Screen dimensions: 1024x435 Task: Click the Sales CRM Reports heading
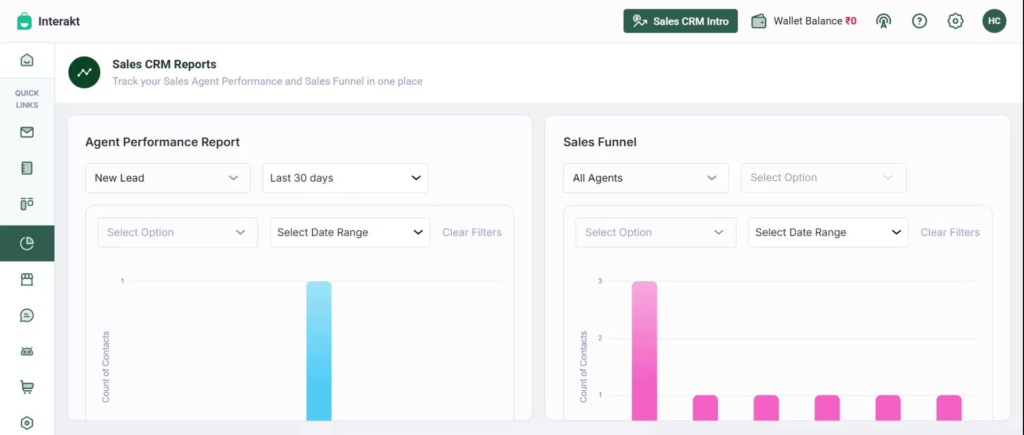click(165, 64)
